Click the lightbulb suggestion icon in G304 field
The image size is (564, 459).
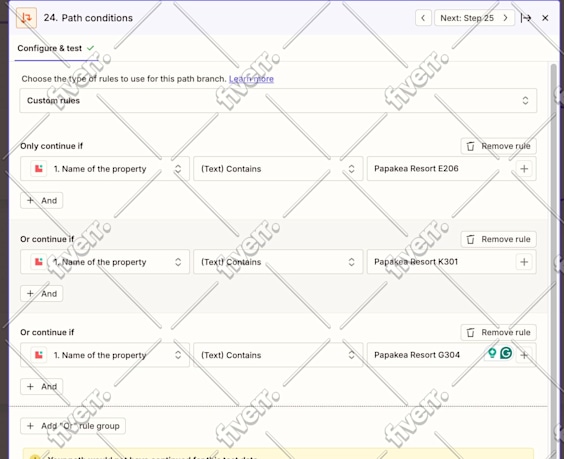click(x=492, y=353)
